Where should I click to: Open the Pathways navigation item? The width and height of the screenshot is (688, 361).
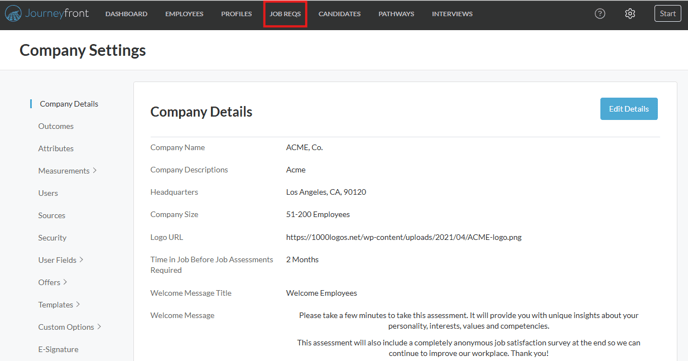click(x=396, y=14)
